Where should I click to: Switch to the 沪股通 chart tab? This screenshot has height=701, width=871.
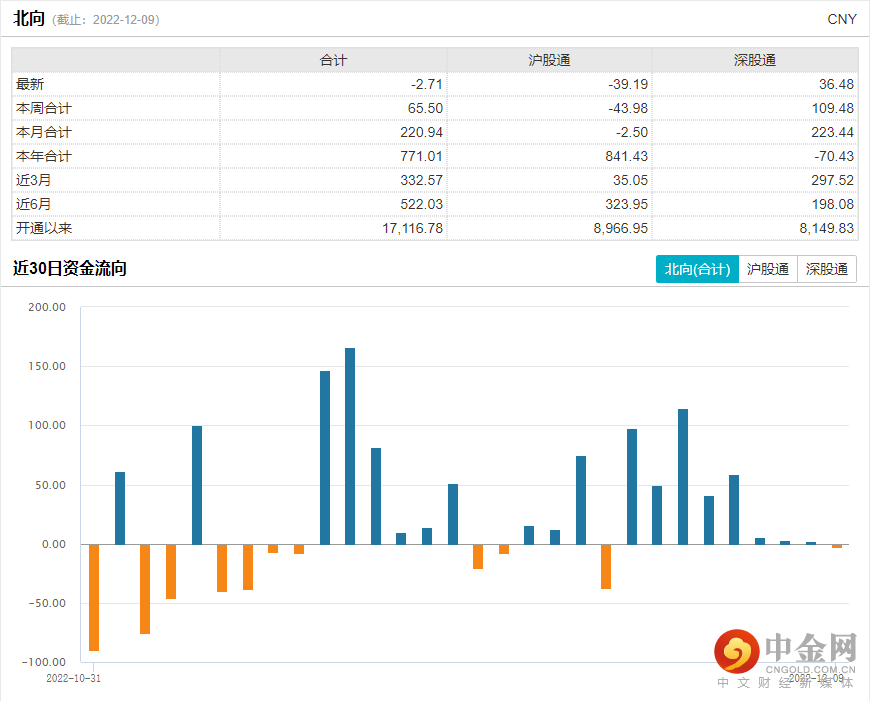768,269
